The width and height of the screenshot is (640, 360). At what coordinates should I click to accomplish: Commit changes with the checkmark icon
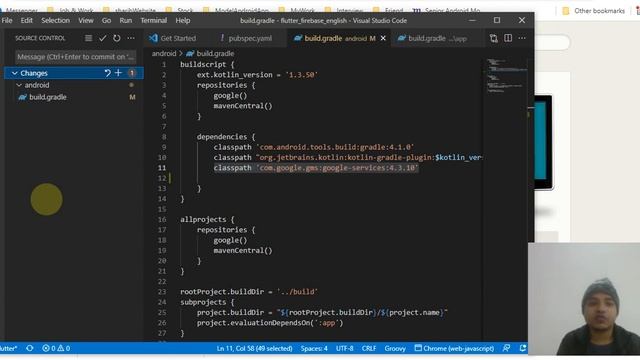point(102,38)
